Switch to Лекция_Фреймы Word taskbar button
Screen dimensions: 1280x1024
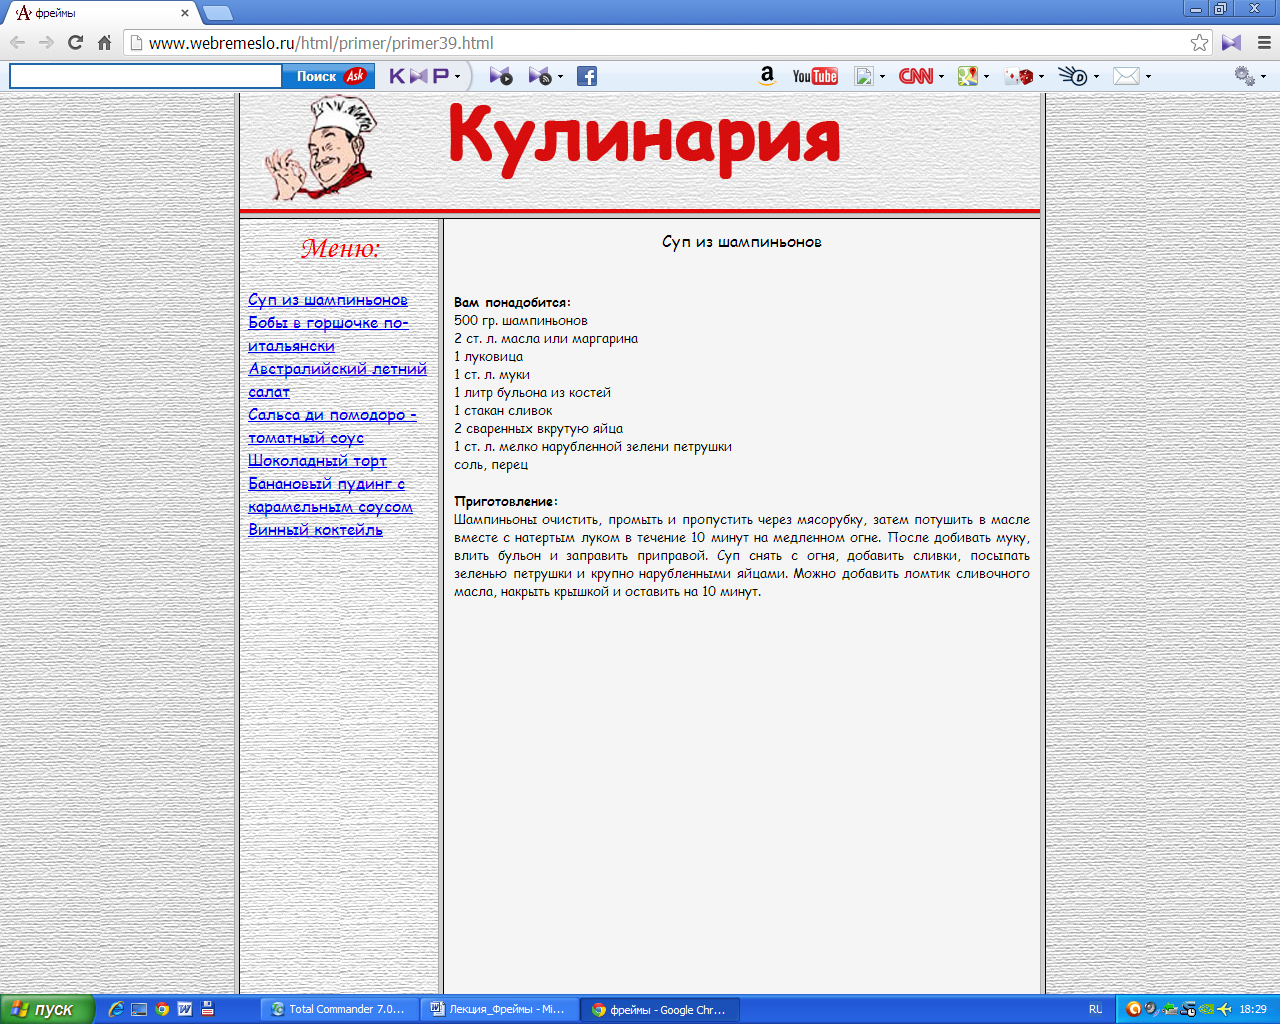[x=499, y=1009]
